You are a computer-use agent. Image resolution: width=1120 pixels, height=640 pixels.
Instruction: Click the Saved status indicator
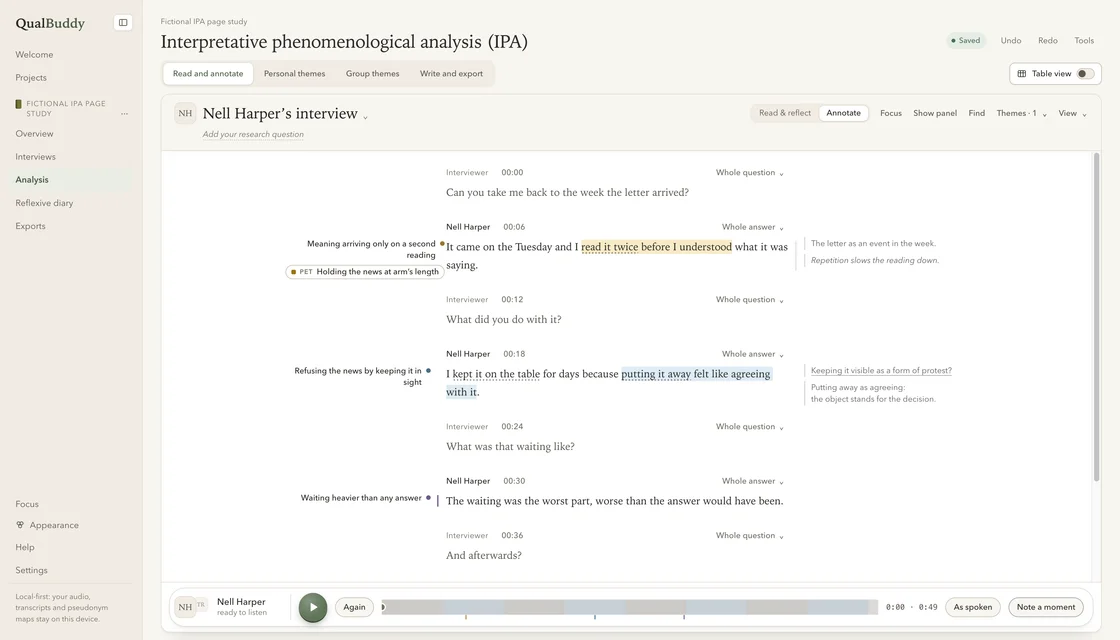(966, 41)
